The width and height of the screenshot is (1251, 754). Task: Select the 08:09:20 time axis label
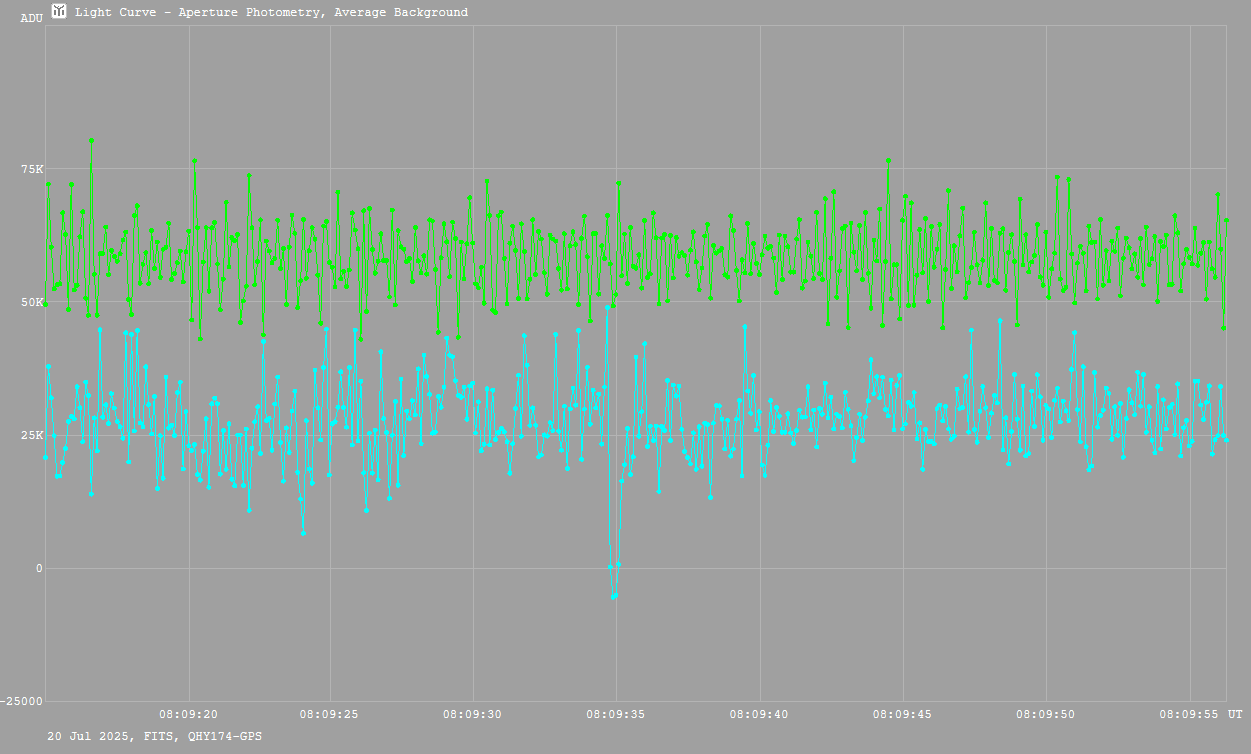tap(188, 715)
